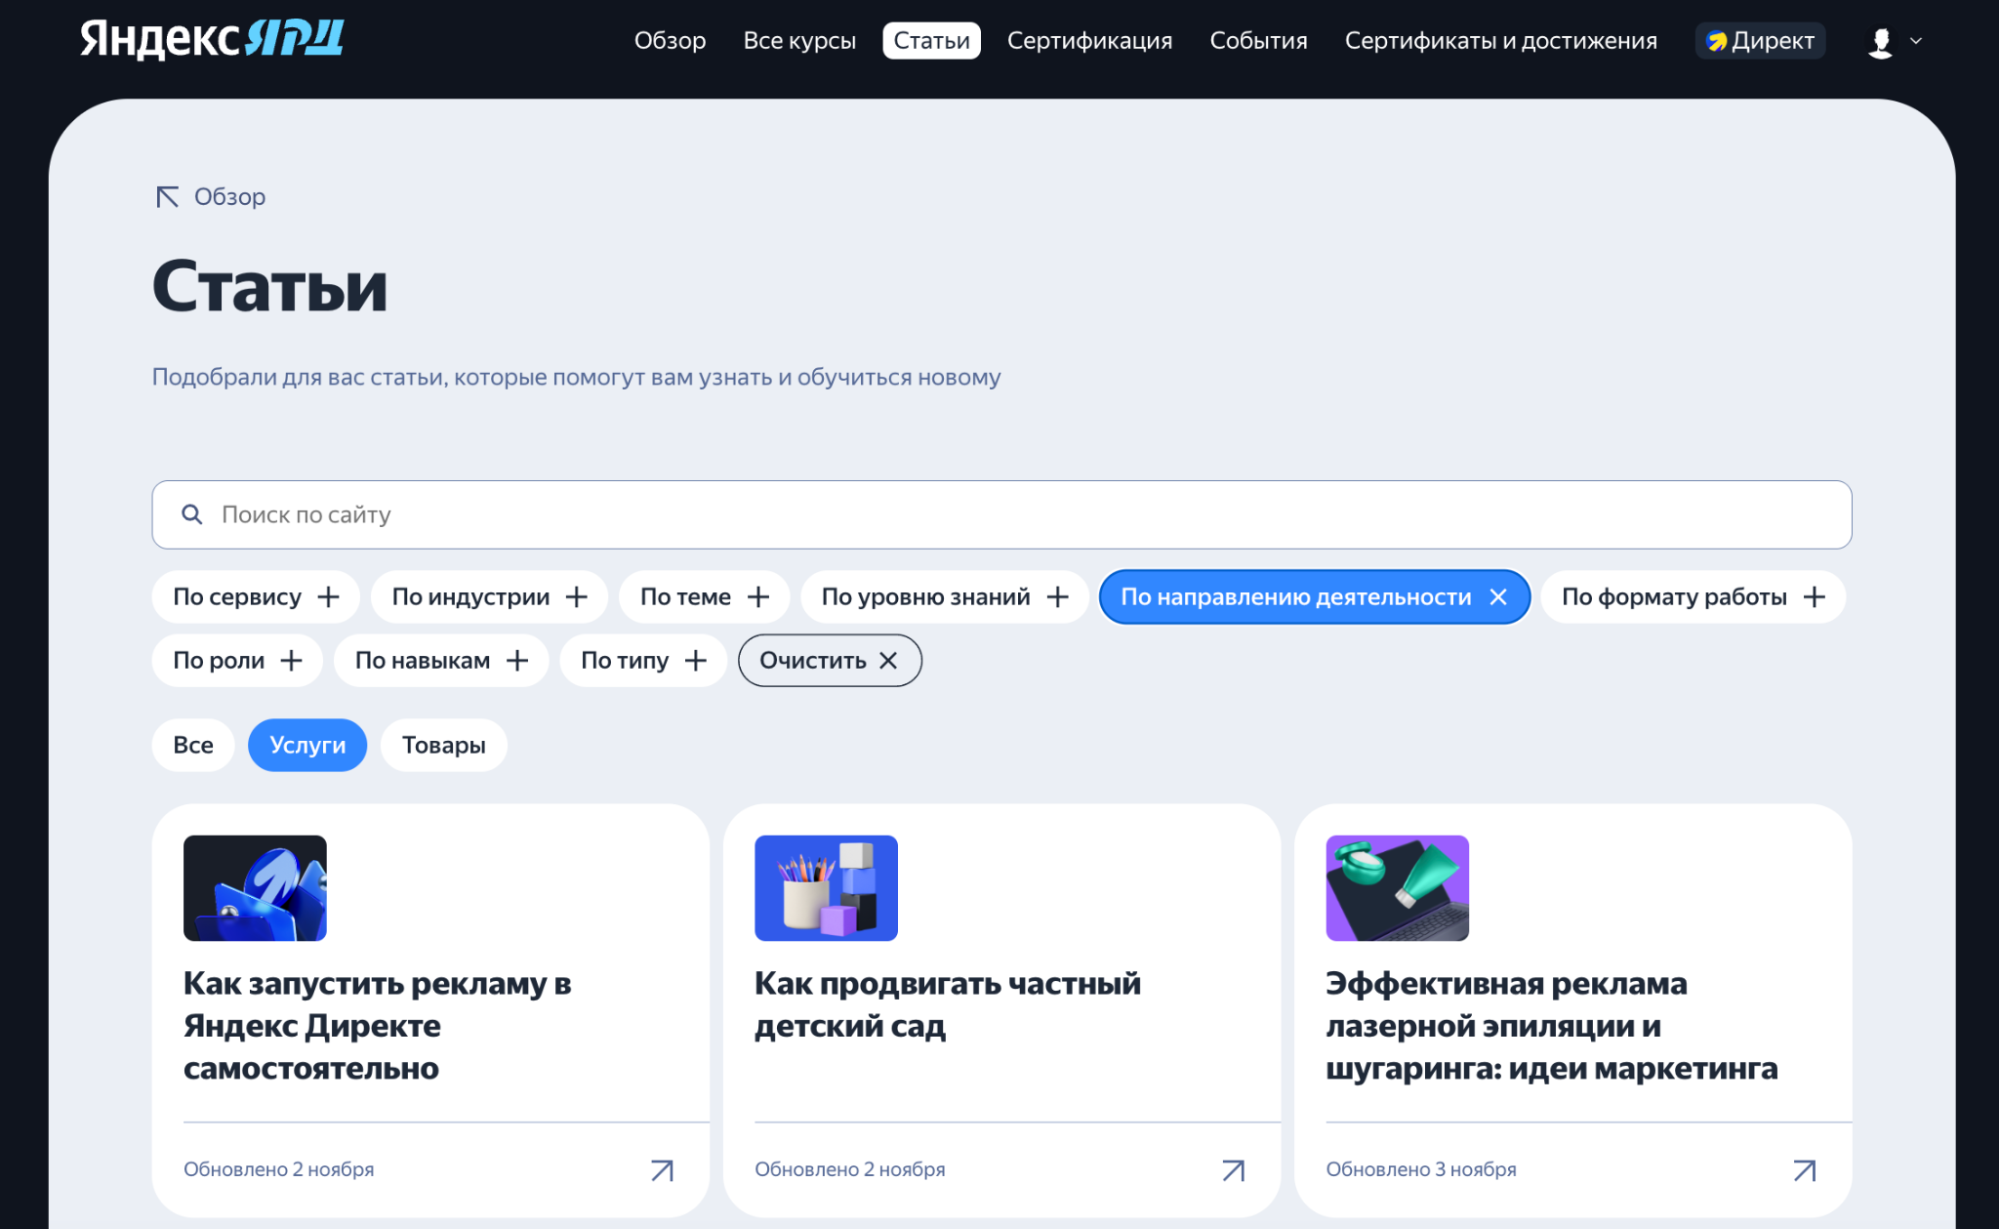
Task: Click the Яндекс ЯРД logo
Action: click(x=211, y=38)
